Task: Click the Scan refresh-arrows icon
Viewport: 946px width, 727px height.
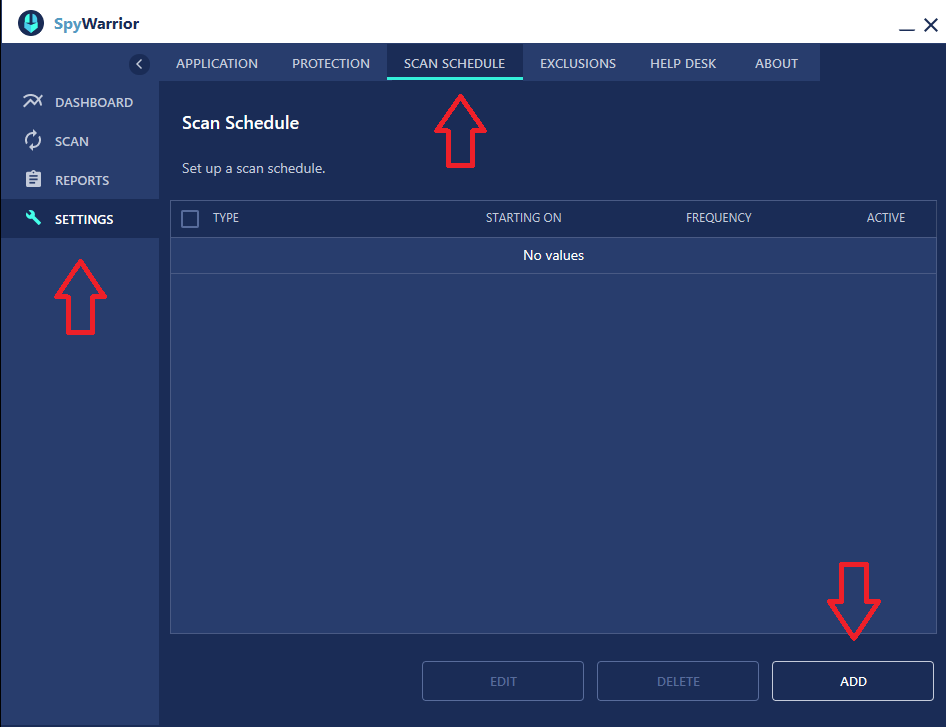Action: pos(33,141)
